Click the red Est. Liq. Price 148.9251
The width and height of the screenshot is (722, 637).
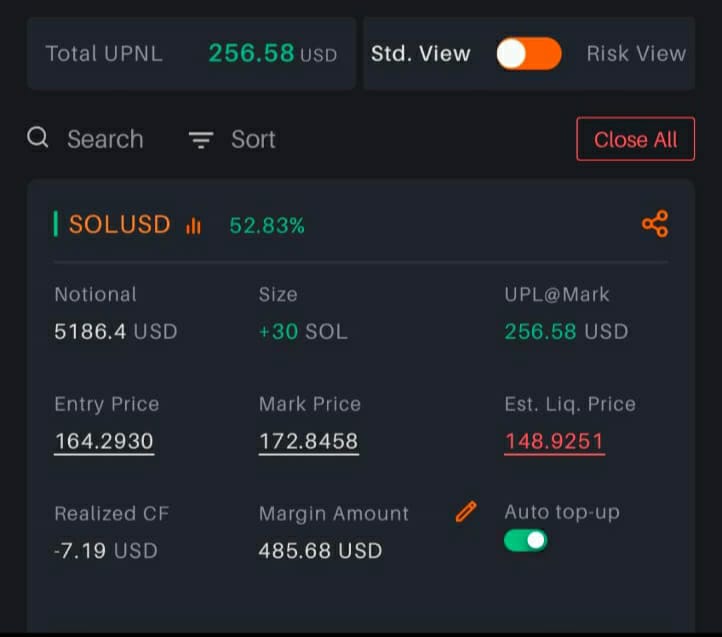[x=554, y=441]
